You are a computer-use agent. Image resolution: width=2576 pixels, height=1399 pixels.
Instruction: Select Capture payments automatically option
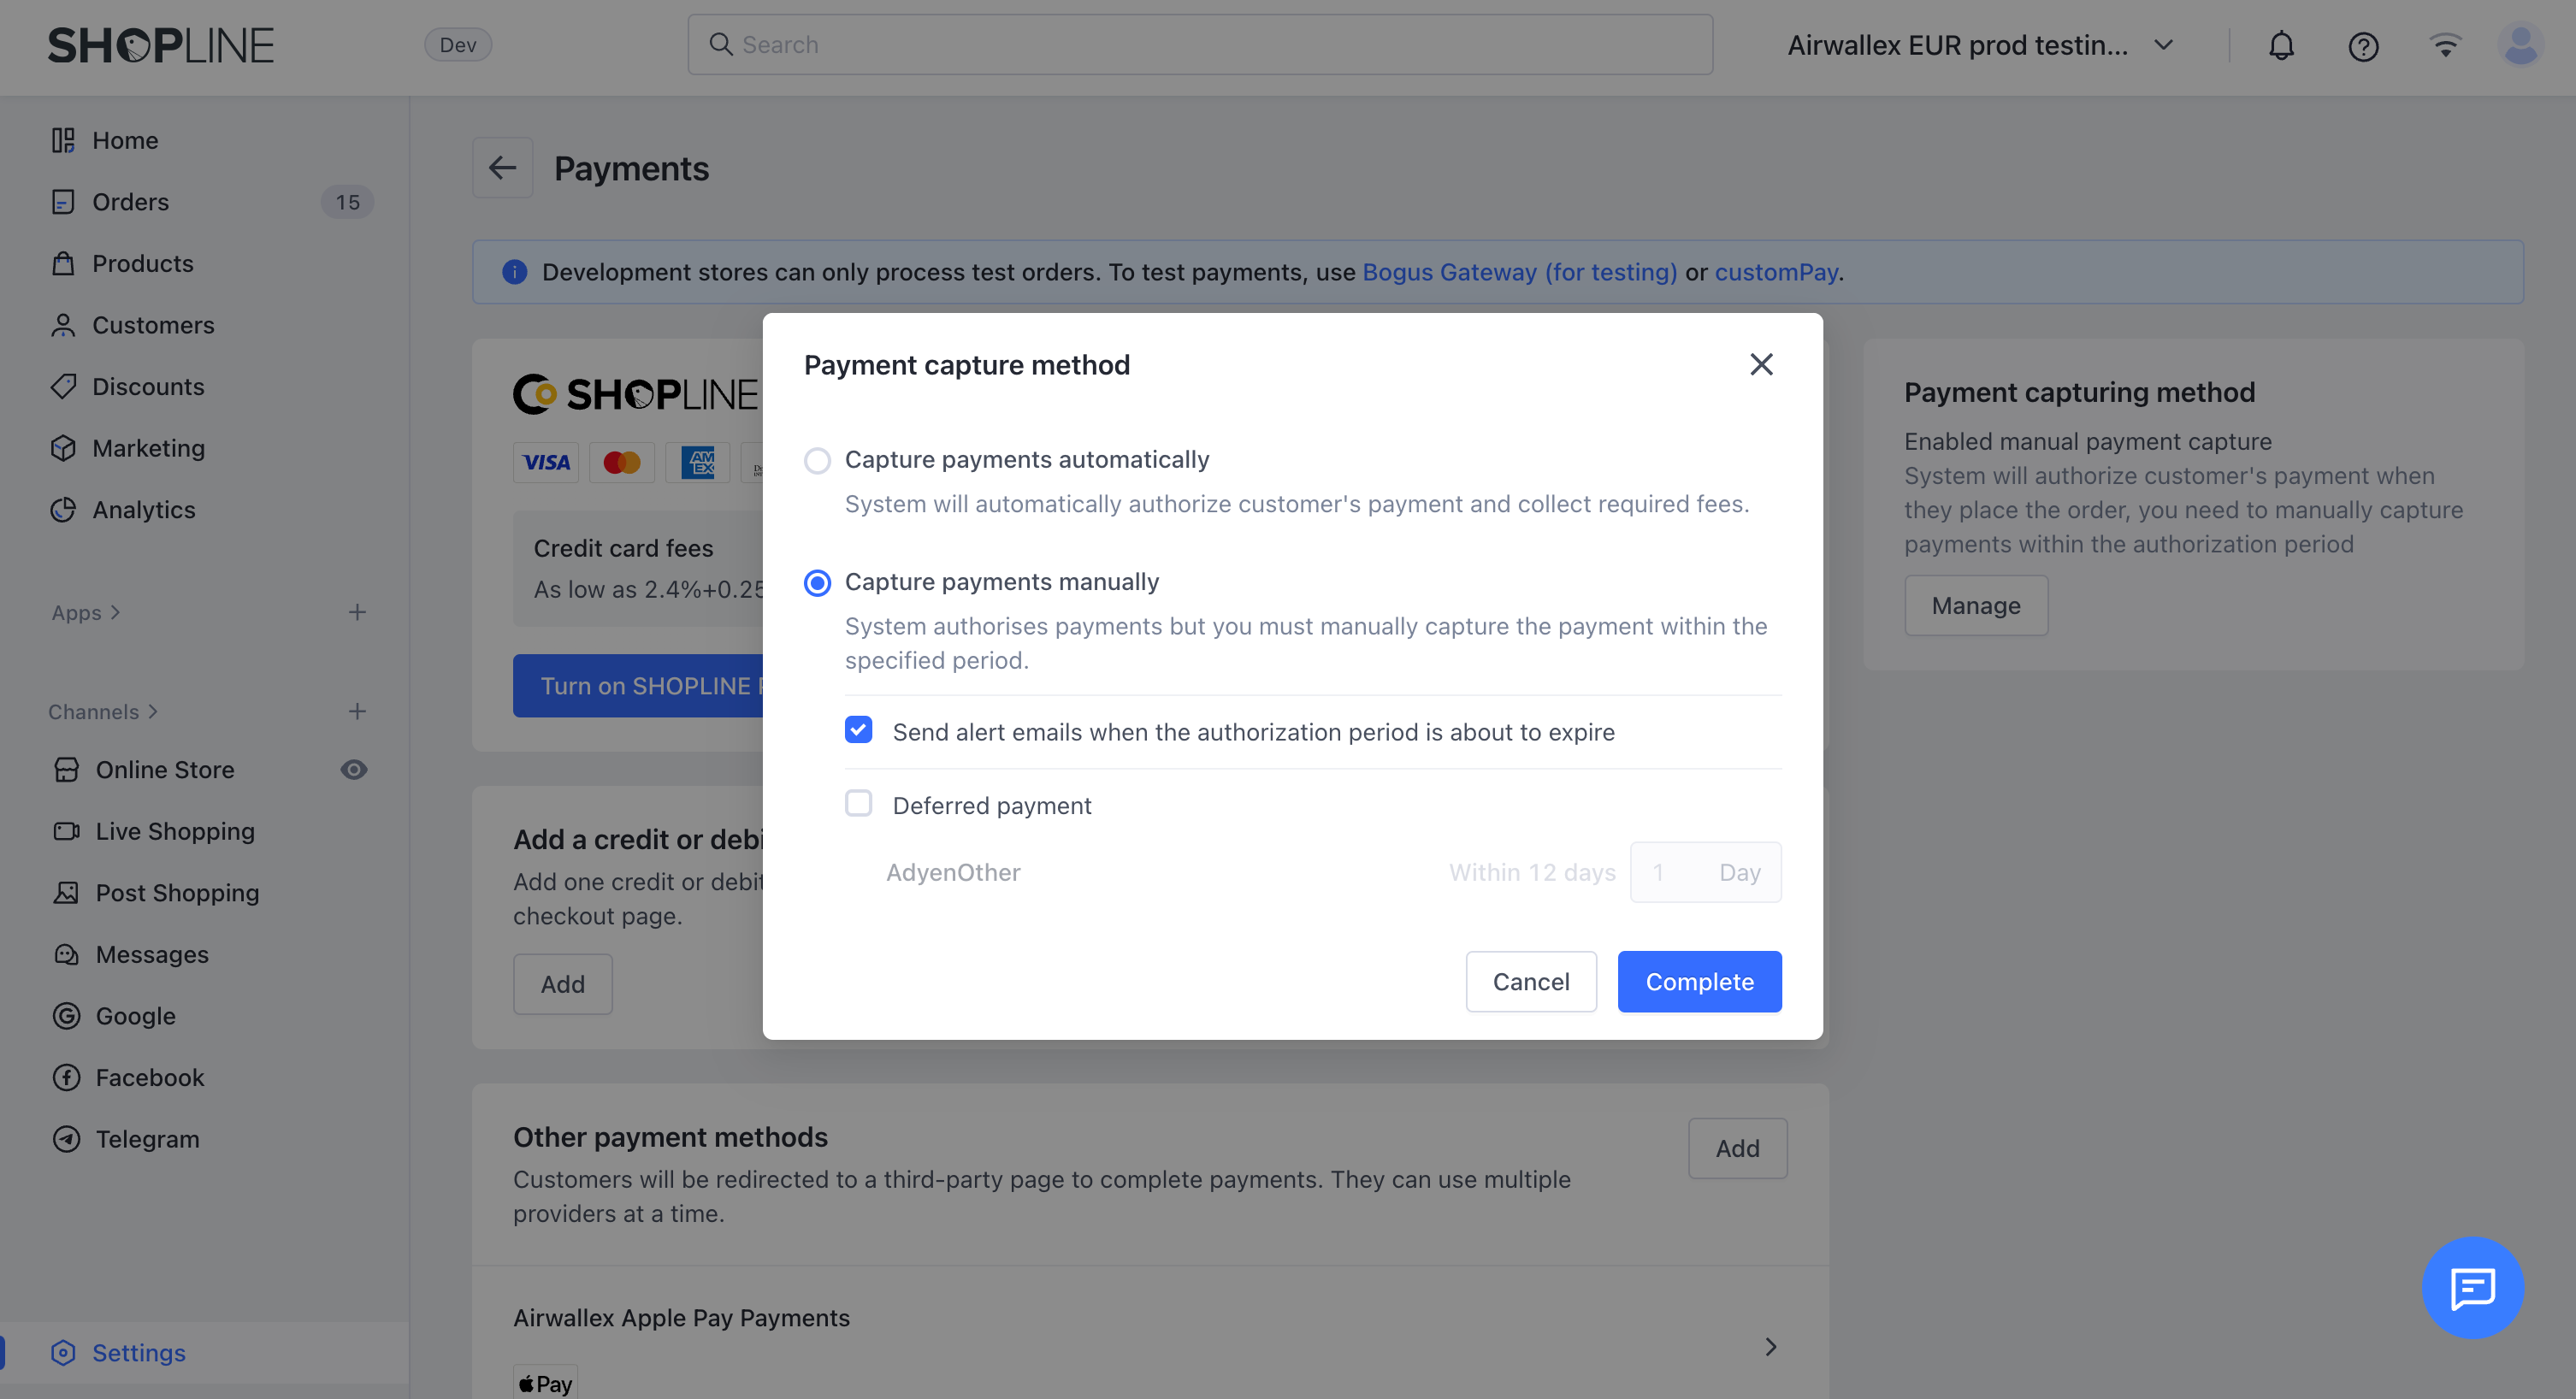coord(818,460)
